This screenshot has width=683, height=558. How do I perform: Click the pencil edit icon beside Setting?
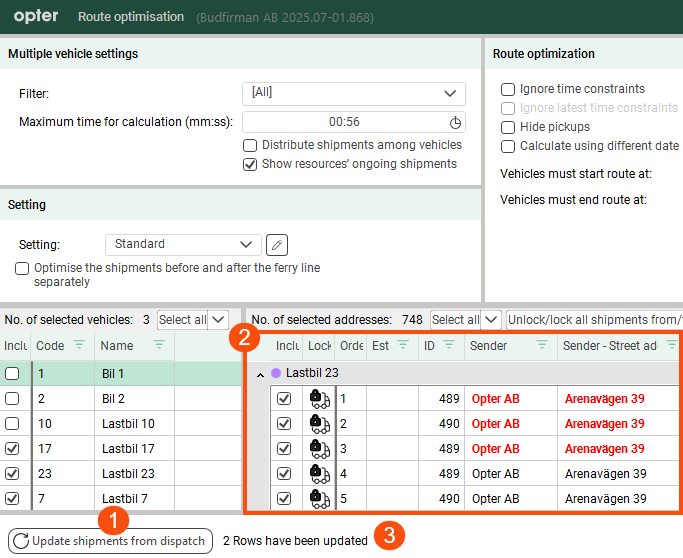pyautogui.click(x=277, y=244)
